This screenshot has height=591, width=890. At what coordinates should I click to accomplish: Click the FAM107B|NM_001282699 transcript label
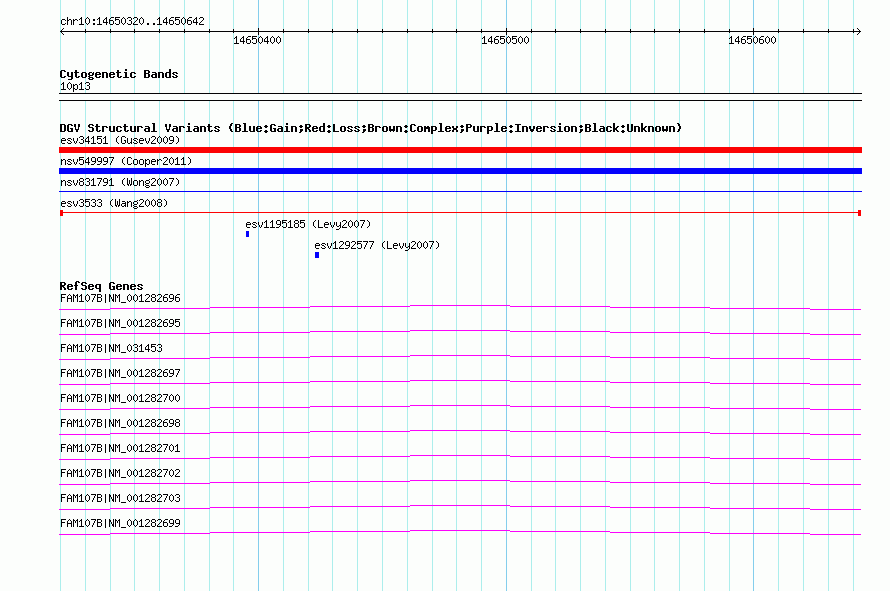pos(120,523)
